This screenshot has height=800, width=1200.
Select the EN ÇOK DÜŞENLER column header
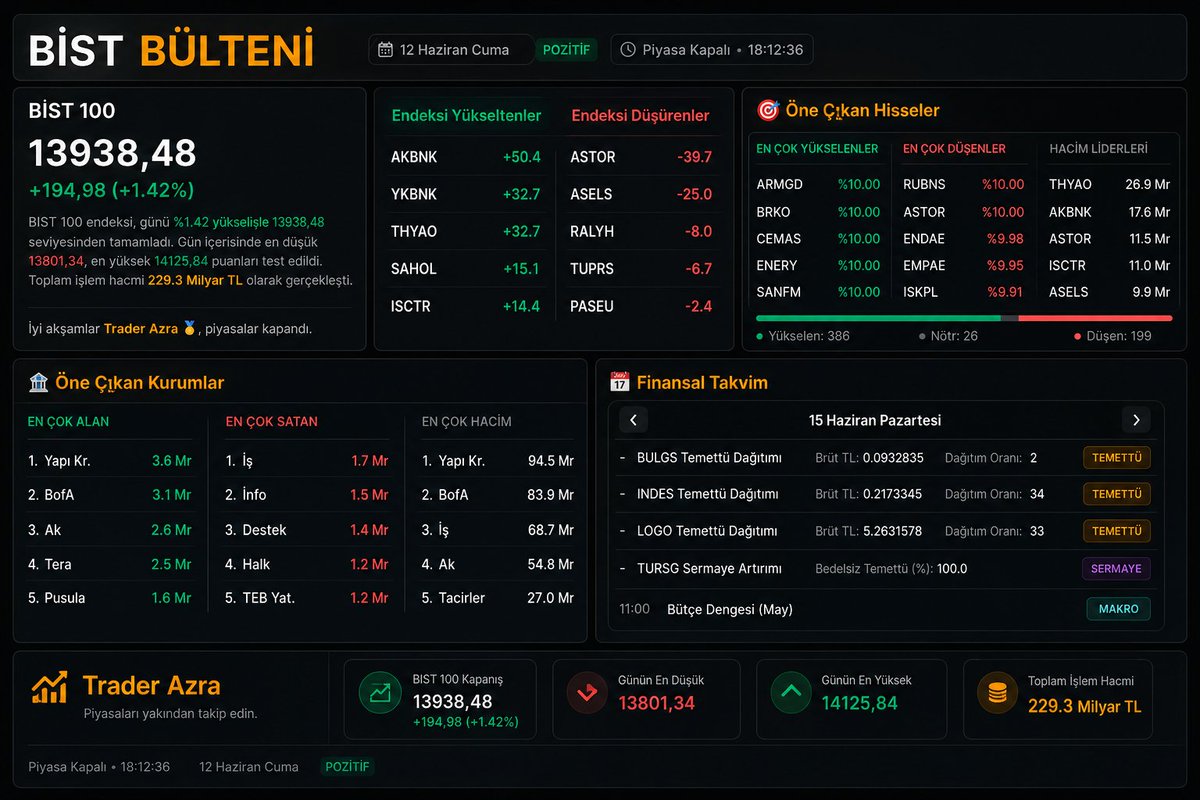(x=954, y=149)
